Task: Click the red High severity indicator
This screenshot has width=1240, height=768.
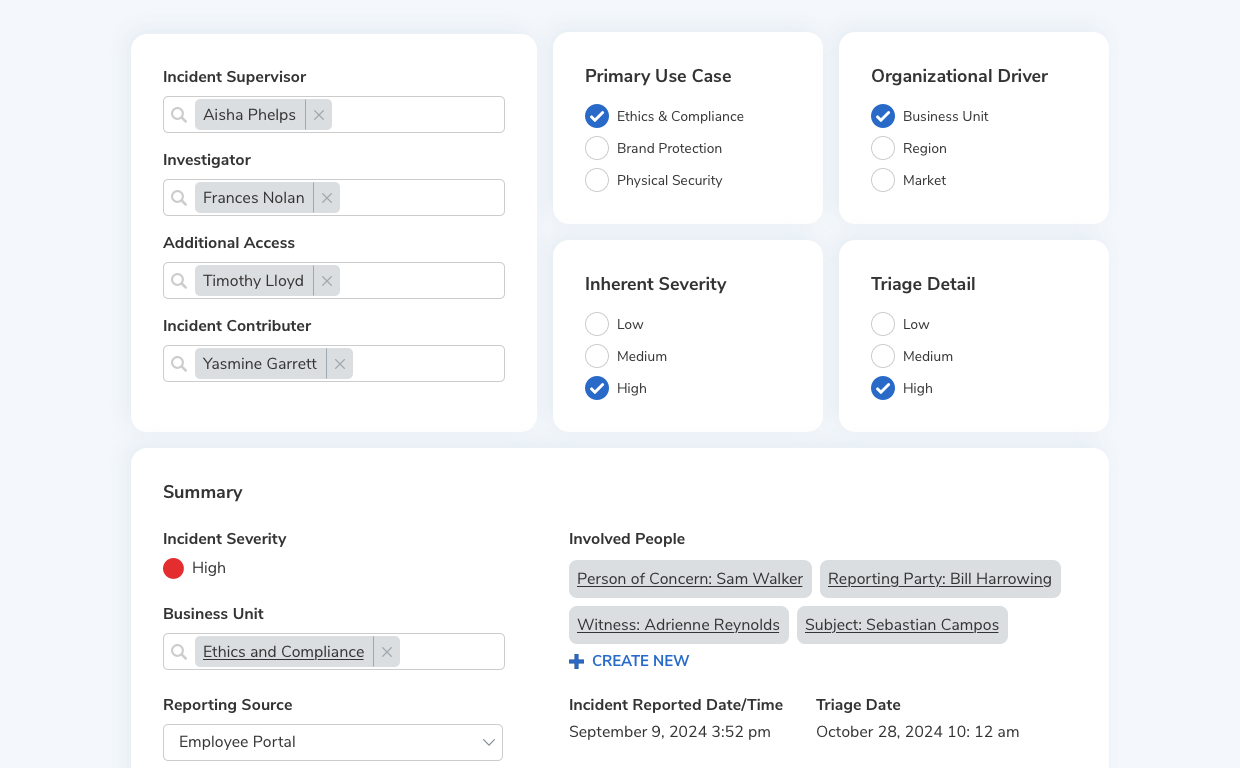Action: coord(174,568)
